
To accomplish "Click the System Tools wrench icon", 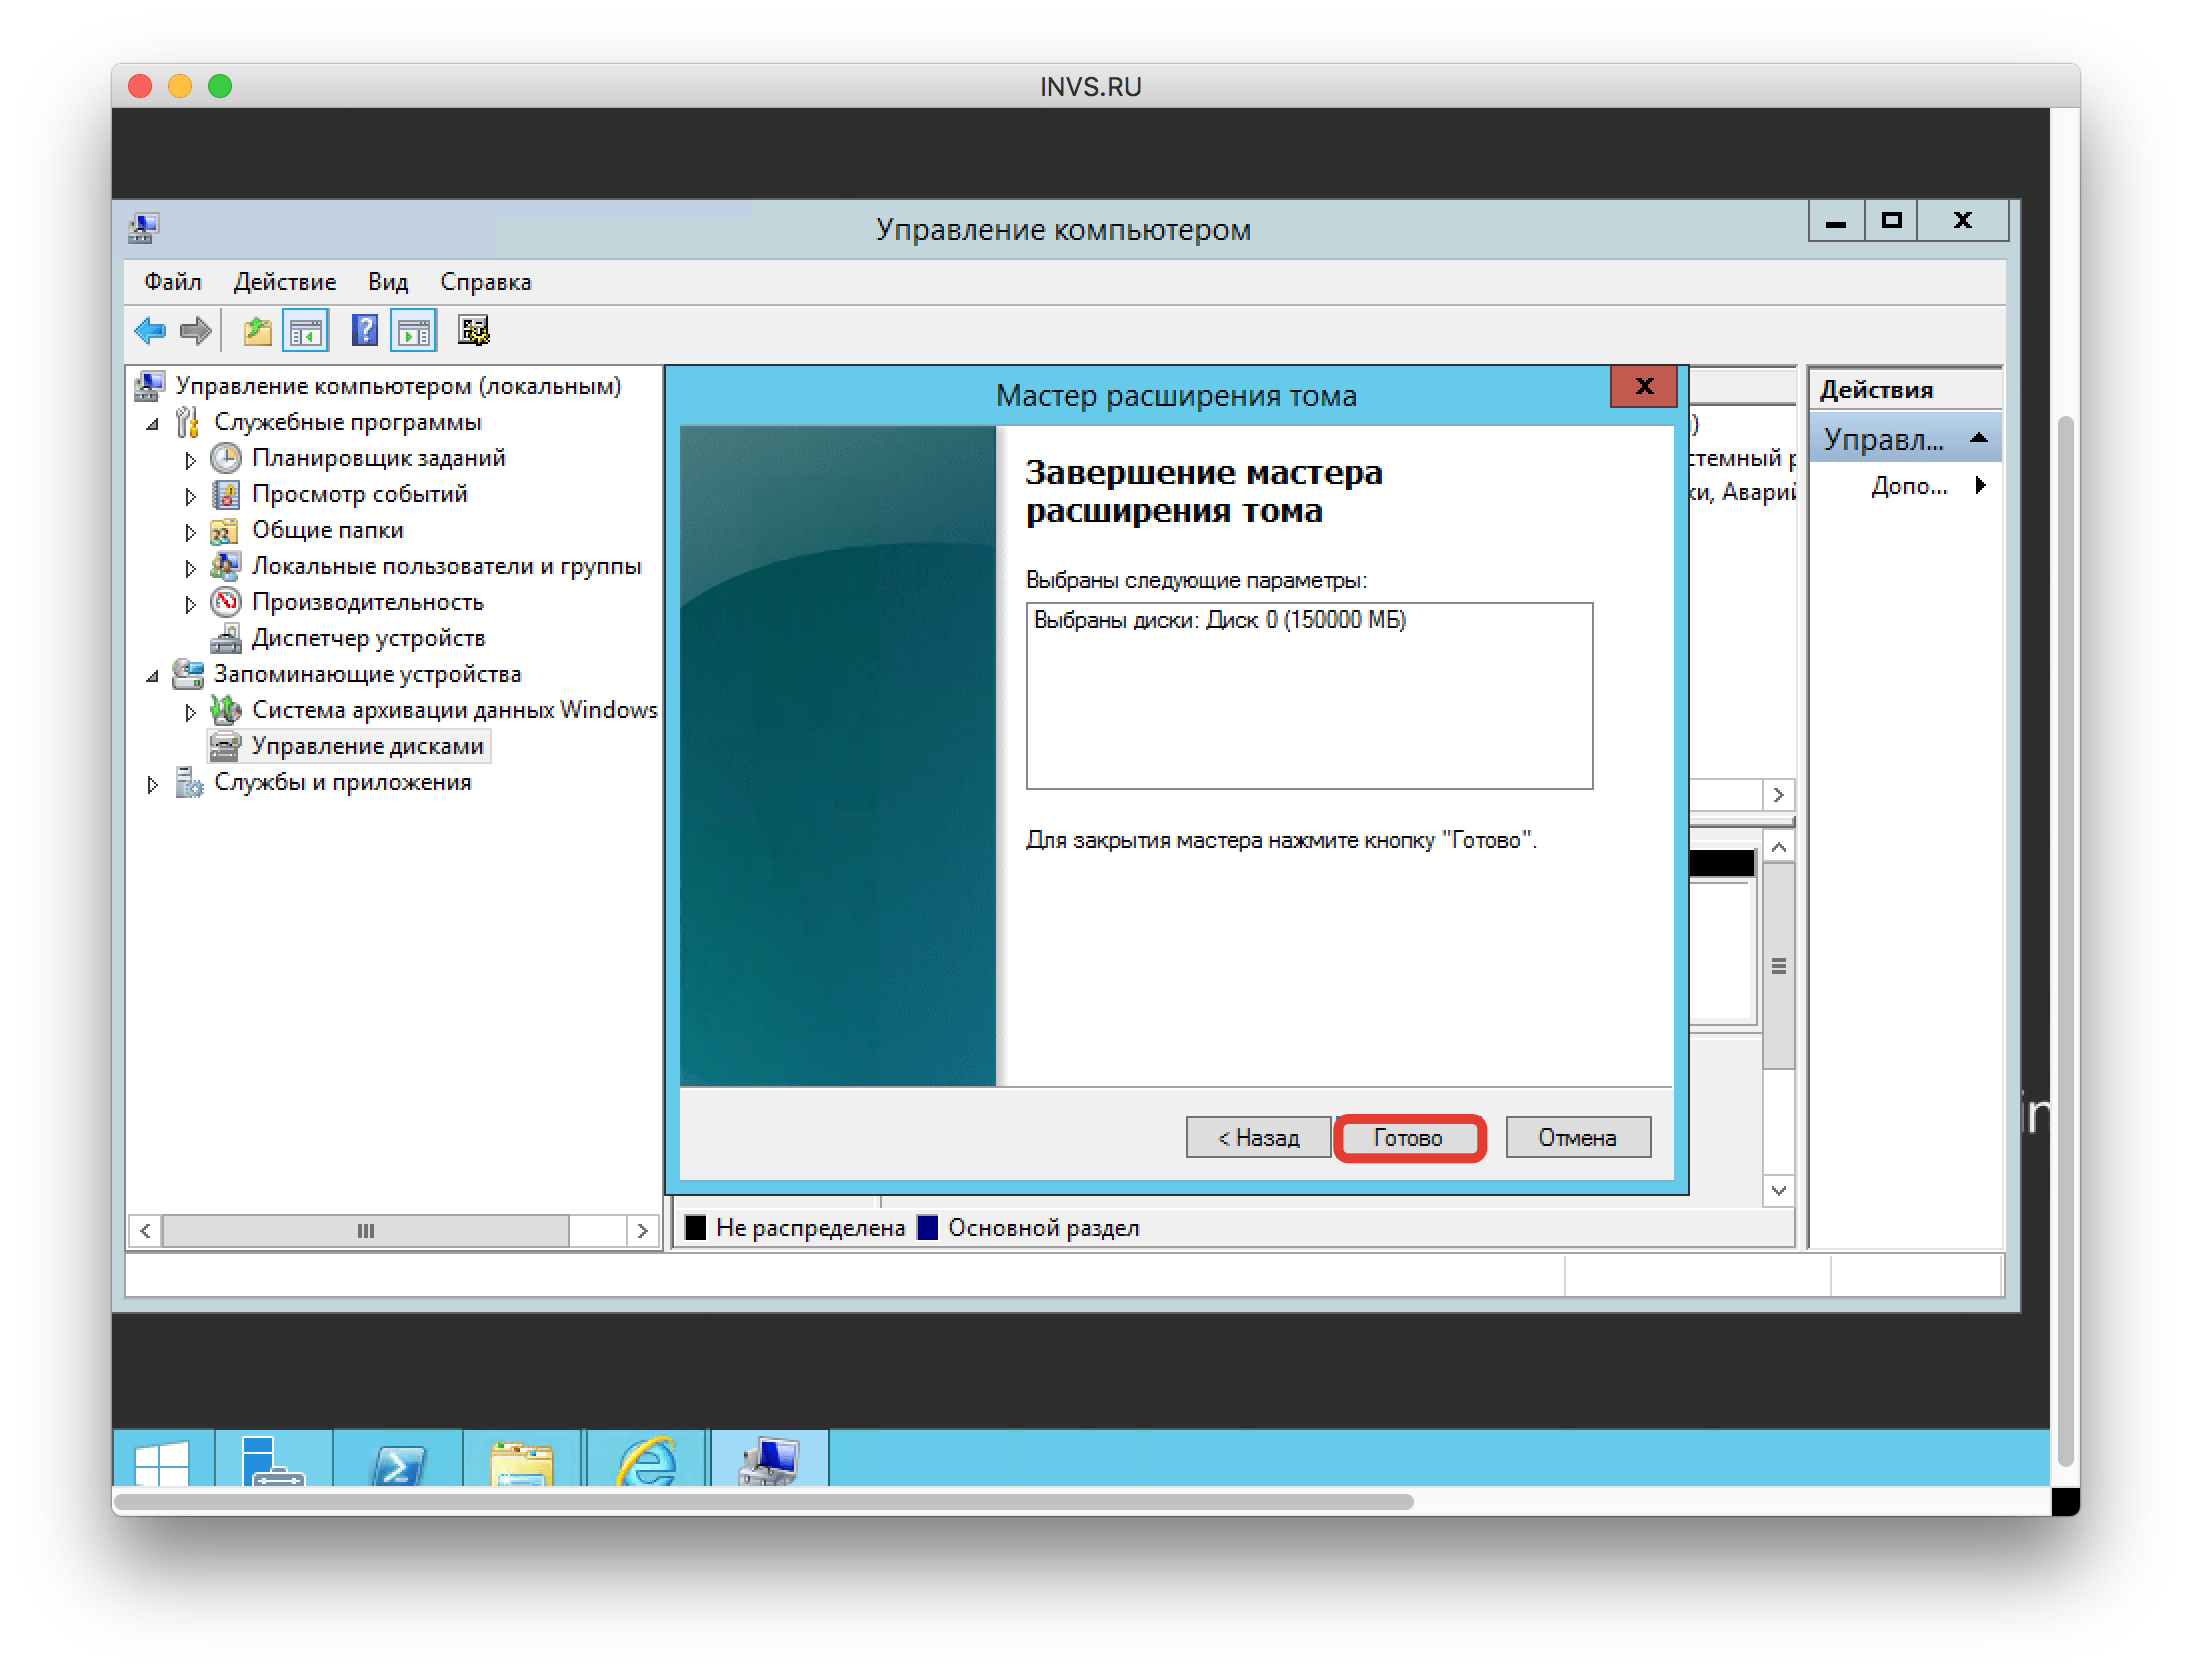I will [187, 423].
